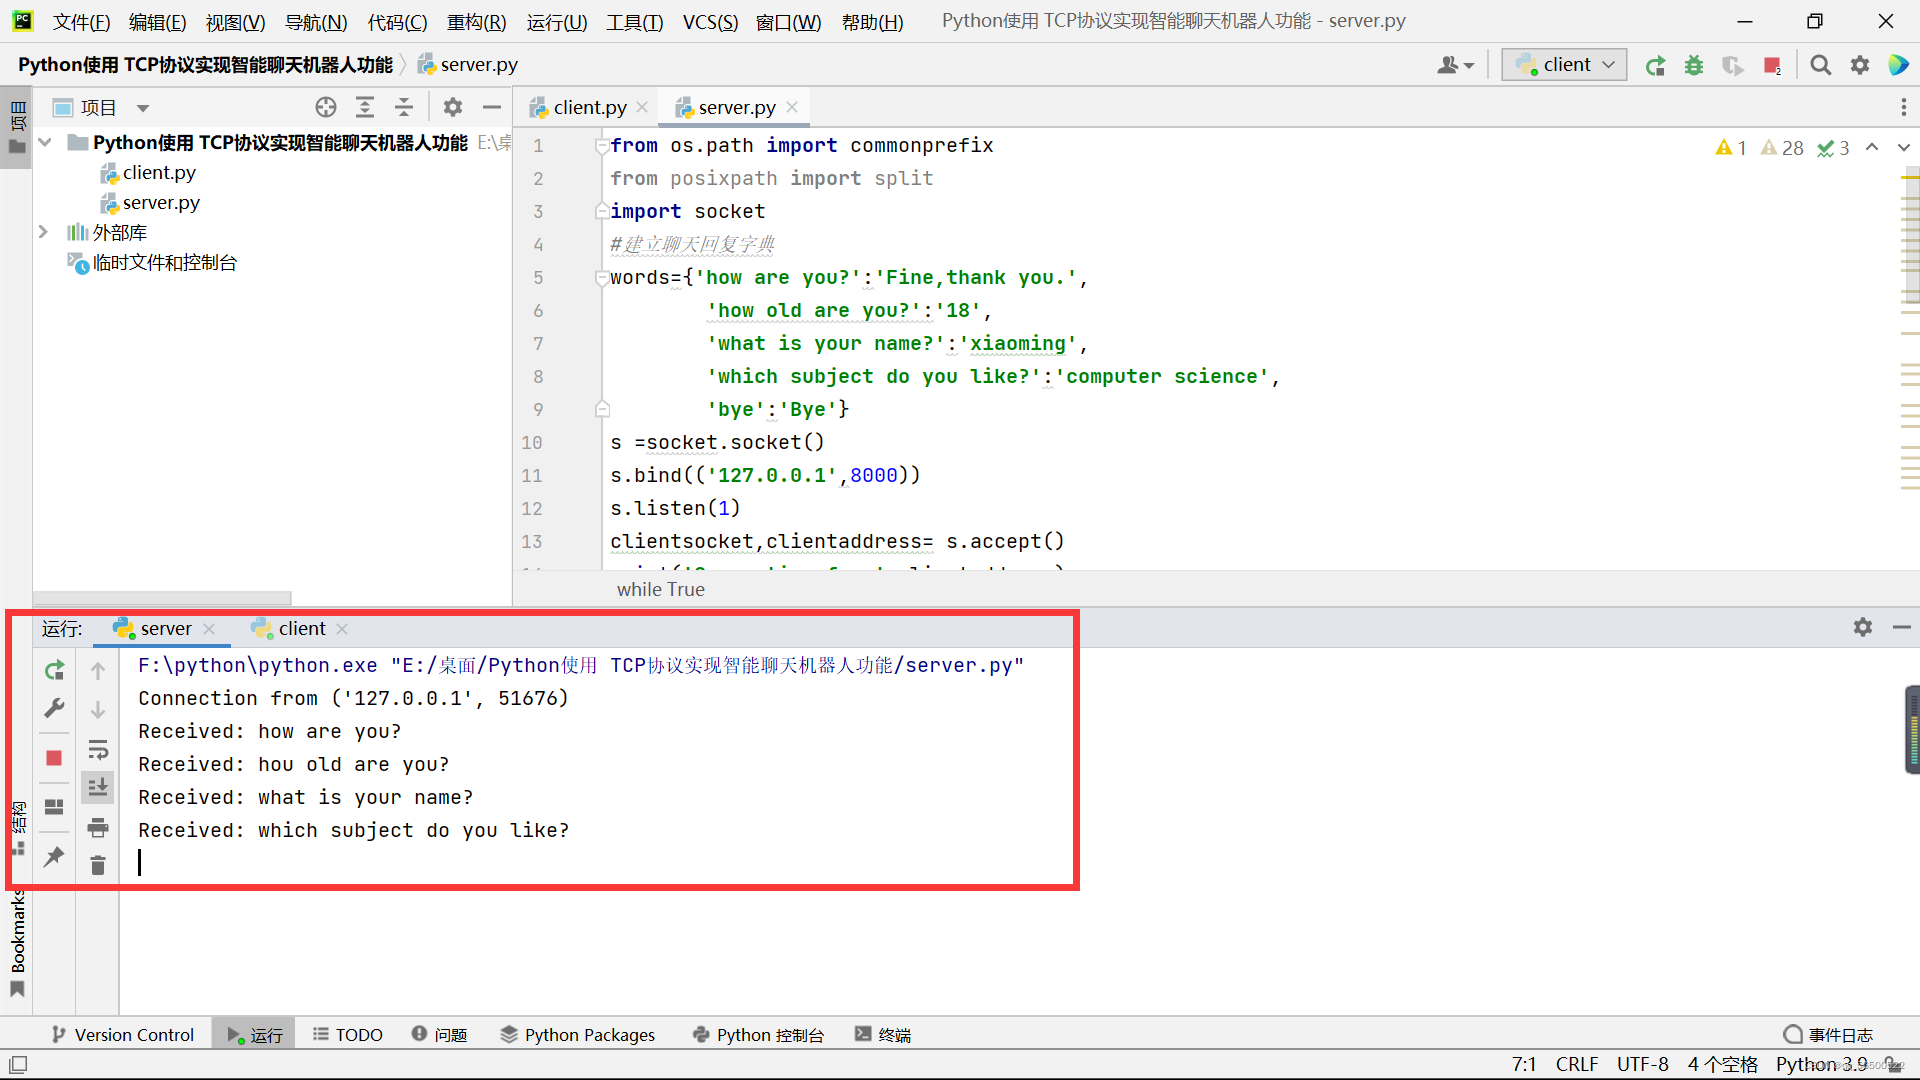Open Search Everywhere magnifier icon

click(1821, 65)
